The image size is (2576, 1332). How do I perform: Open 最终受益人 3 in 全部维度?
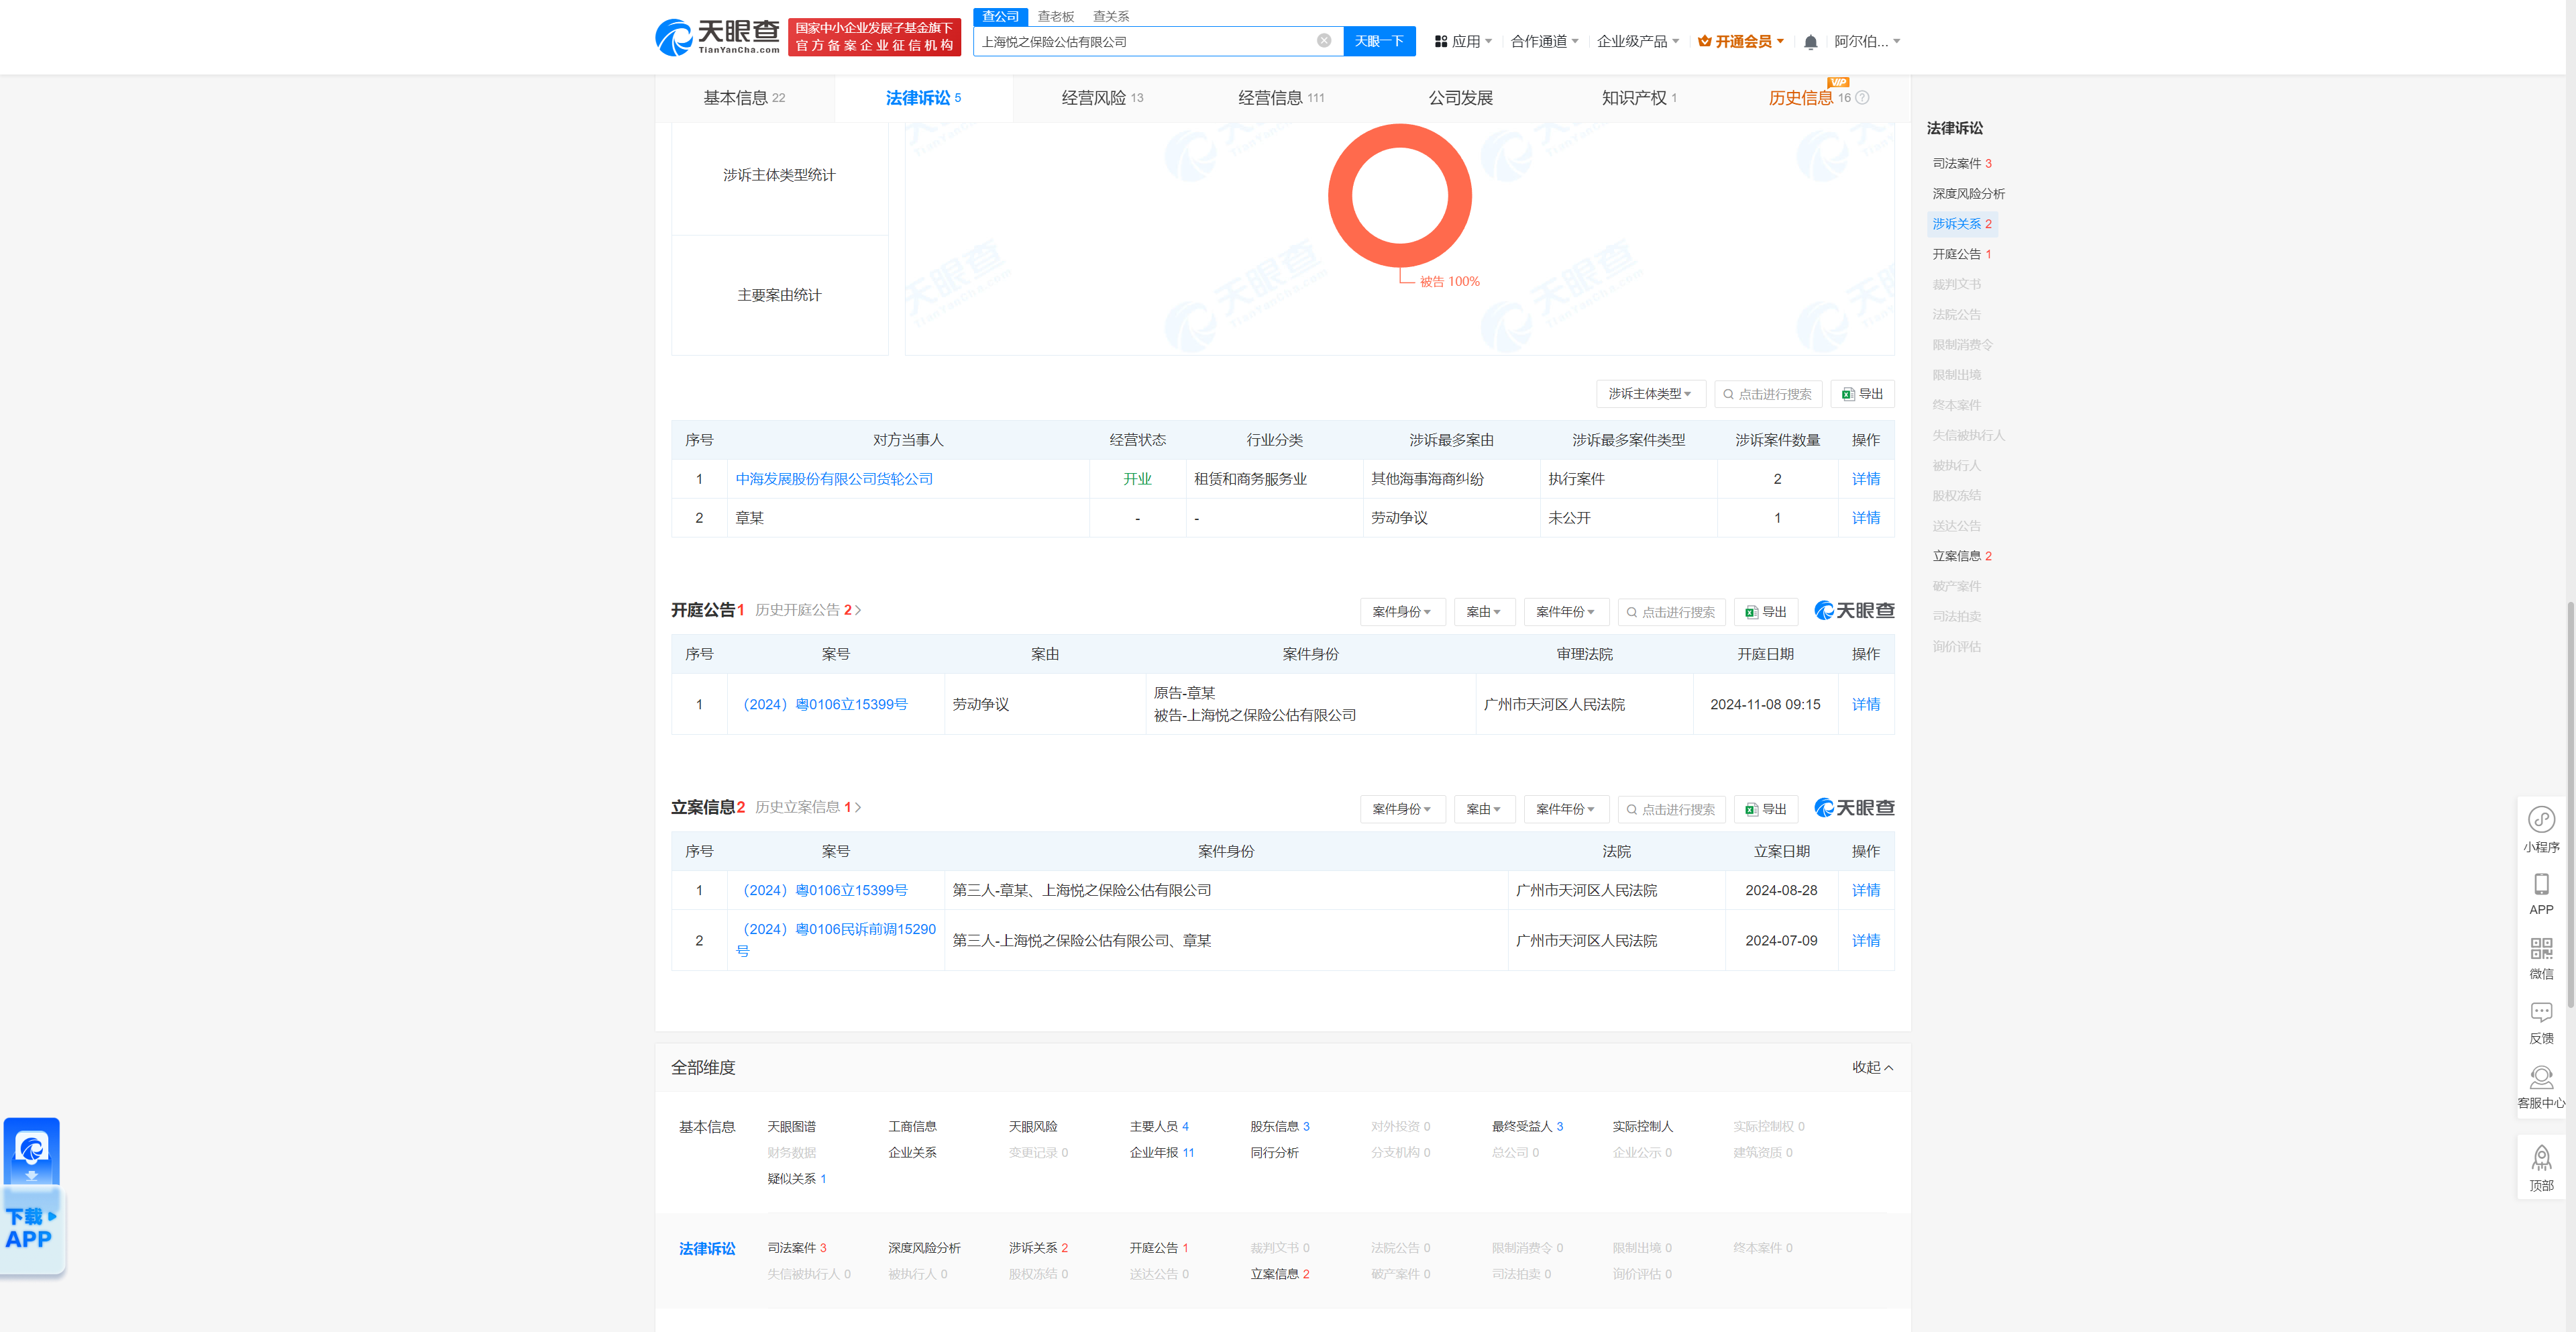(1527, 1126)
